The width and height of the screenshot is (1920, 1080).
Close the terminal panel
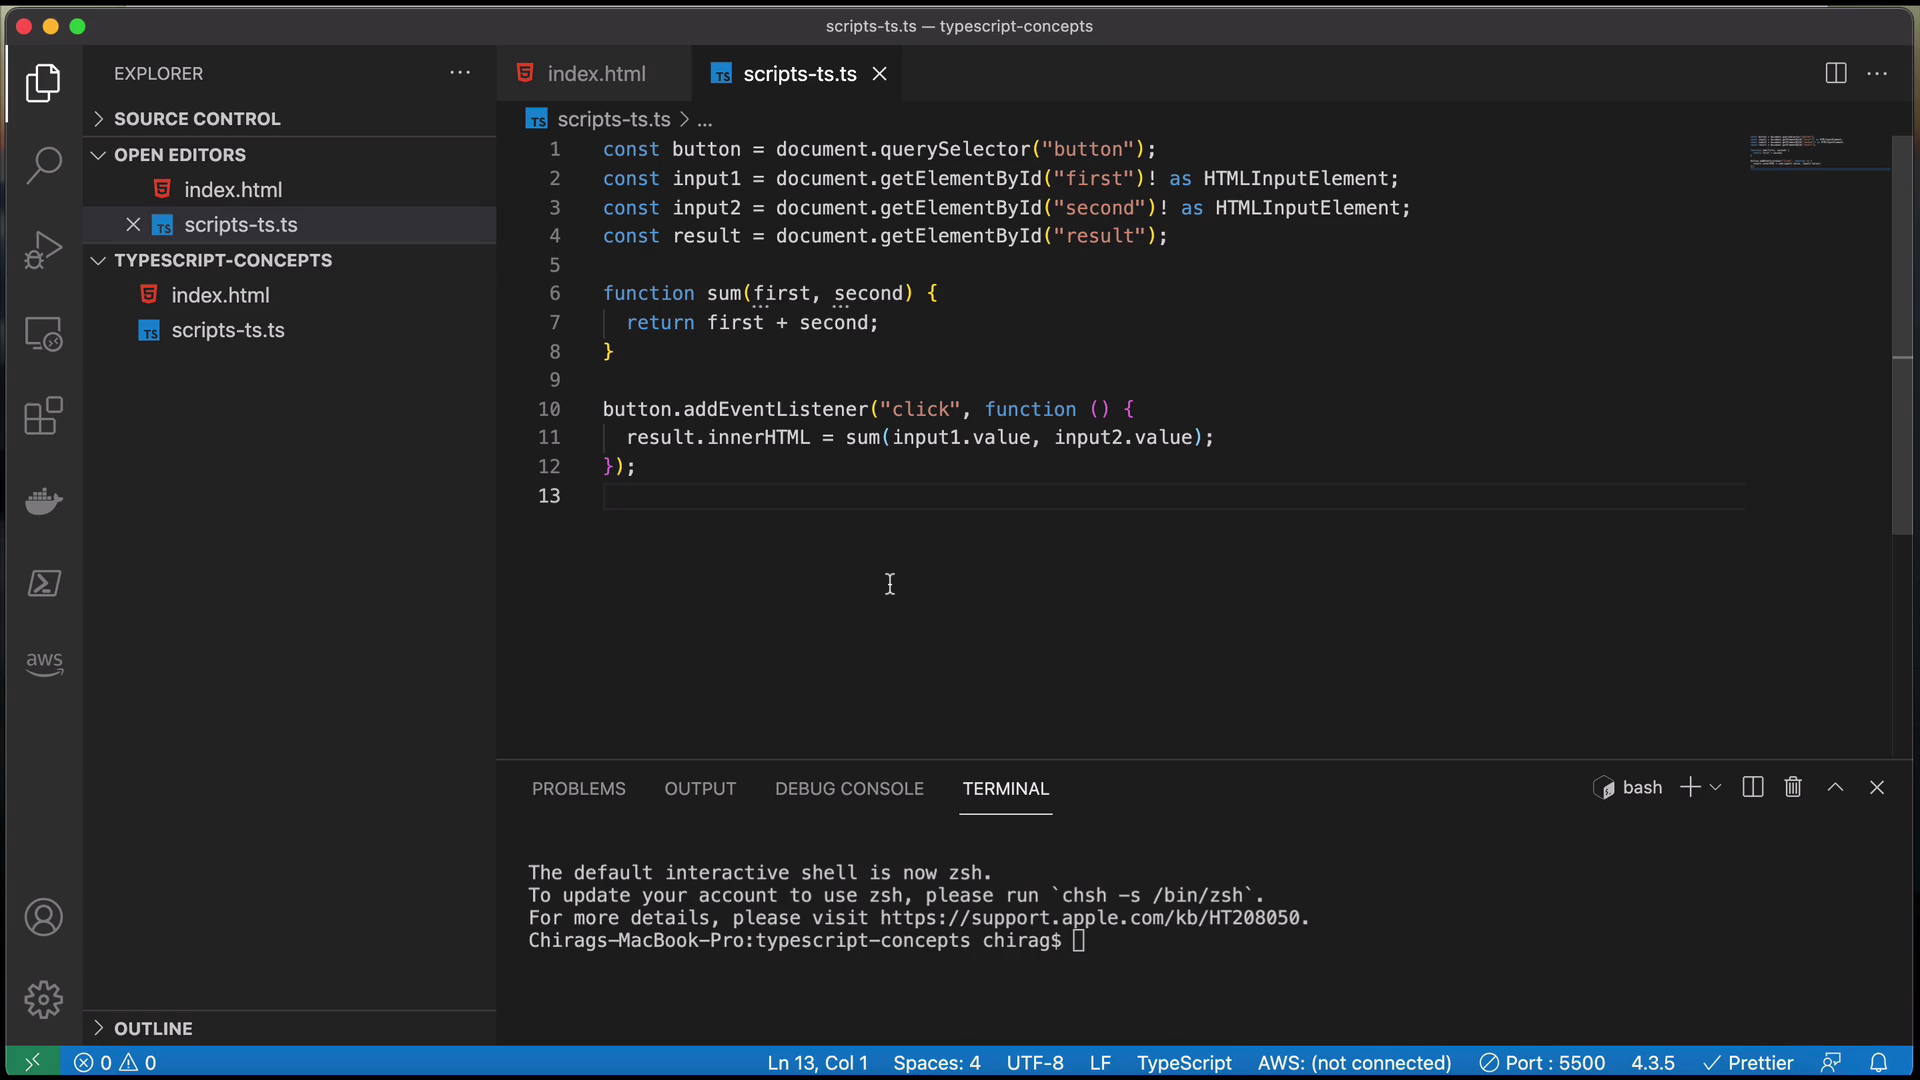click(1877, 788)
